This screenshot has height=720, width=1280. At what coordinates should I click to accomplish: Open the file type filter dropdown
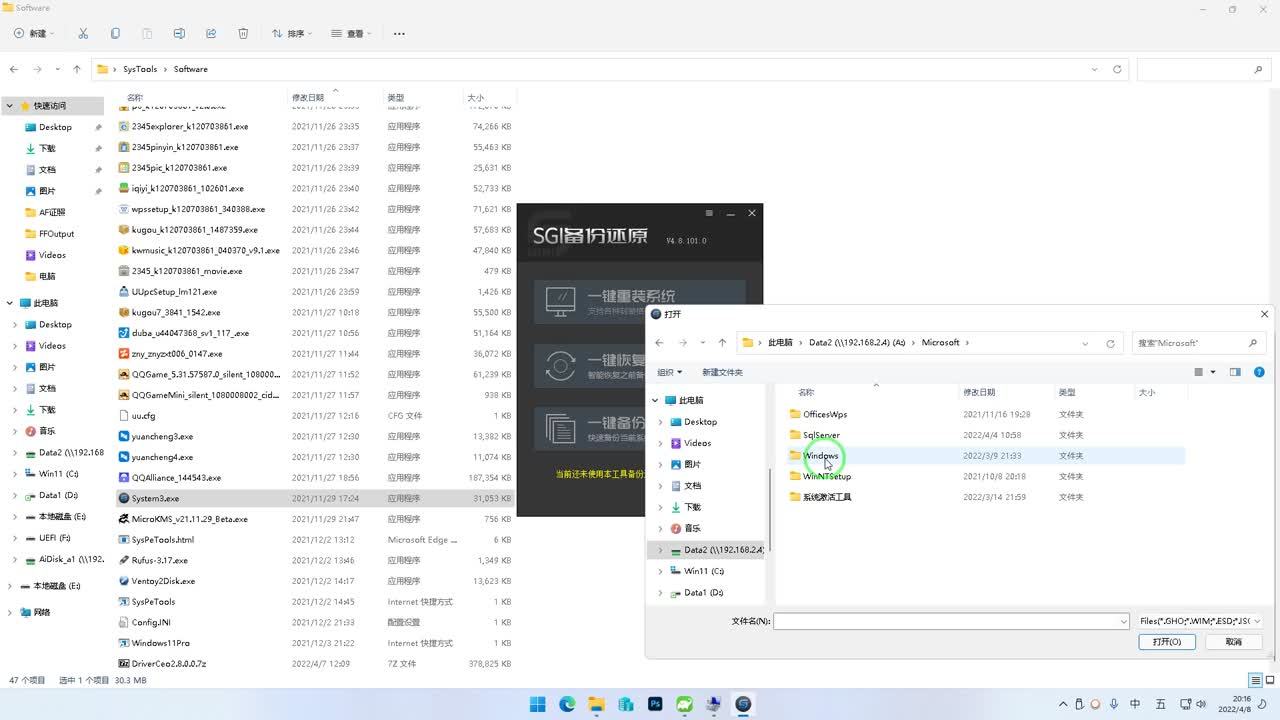point(1199,621)
